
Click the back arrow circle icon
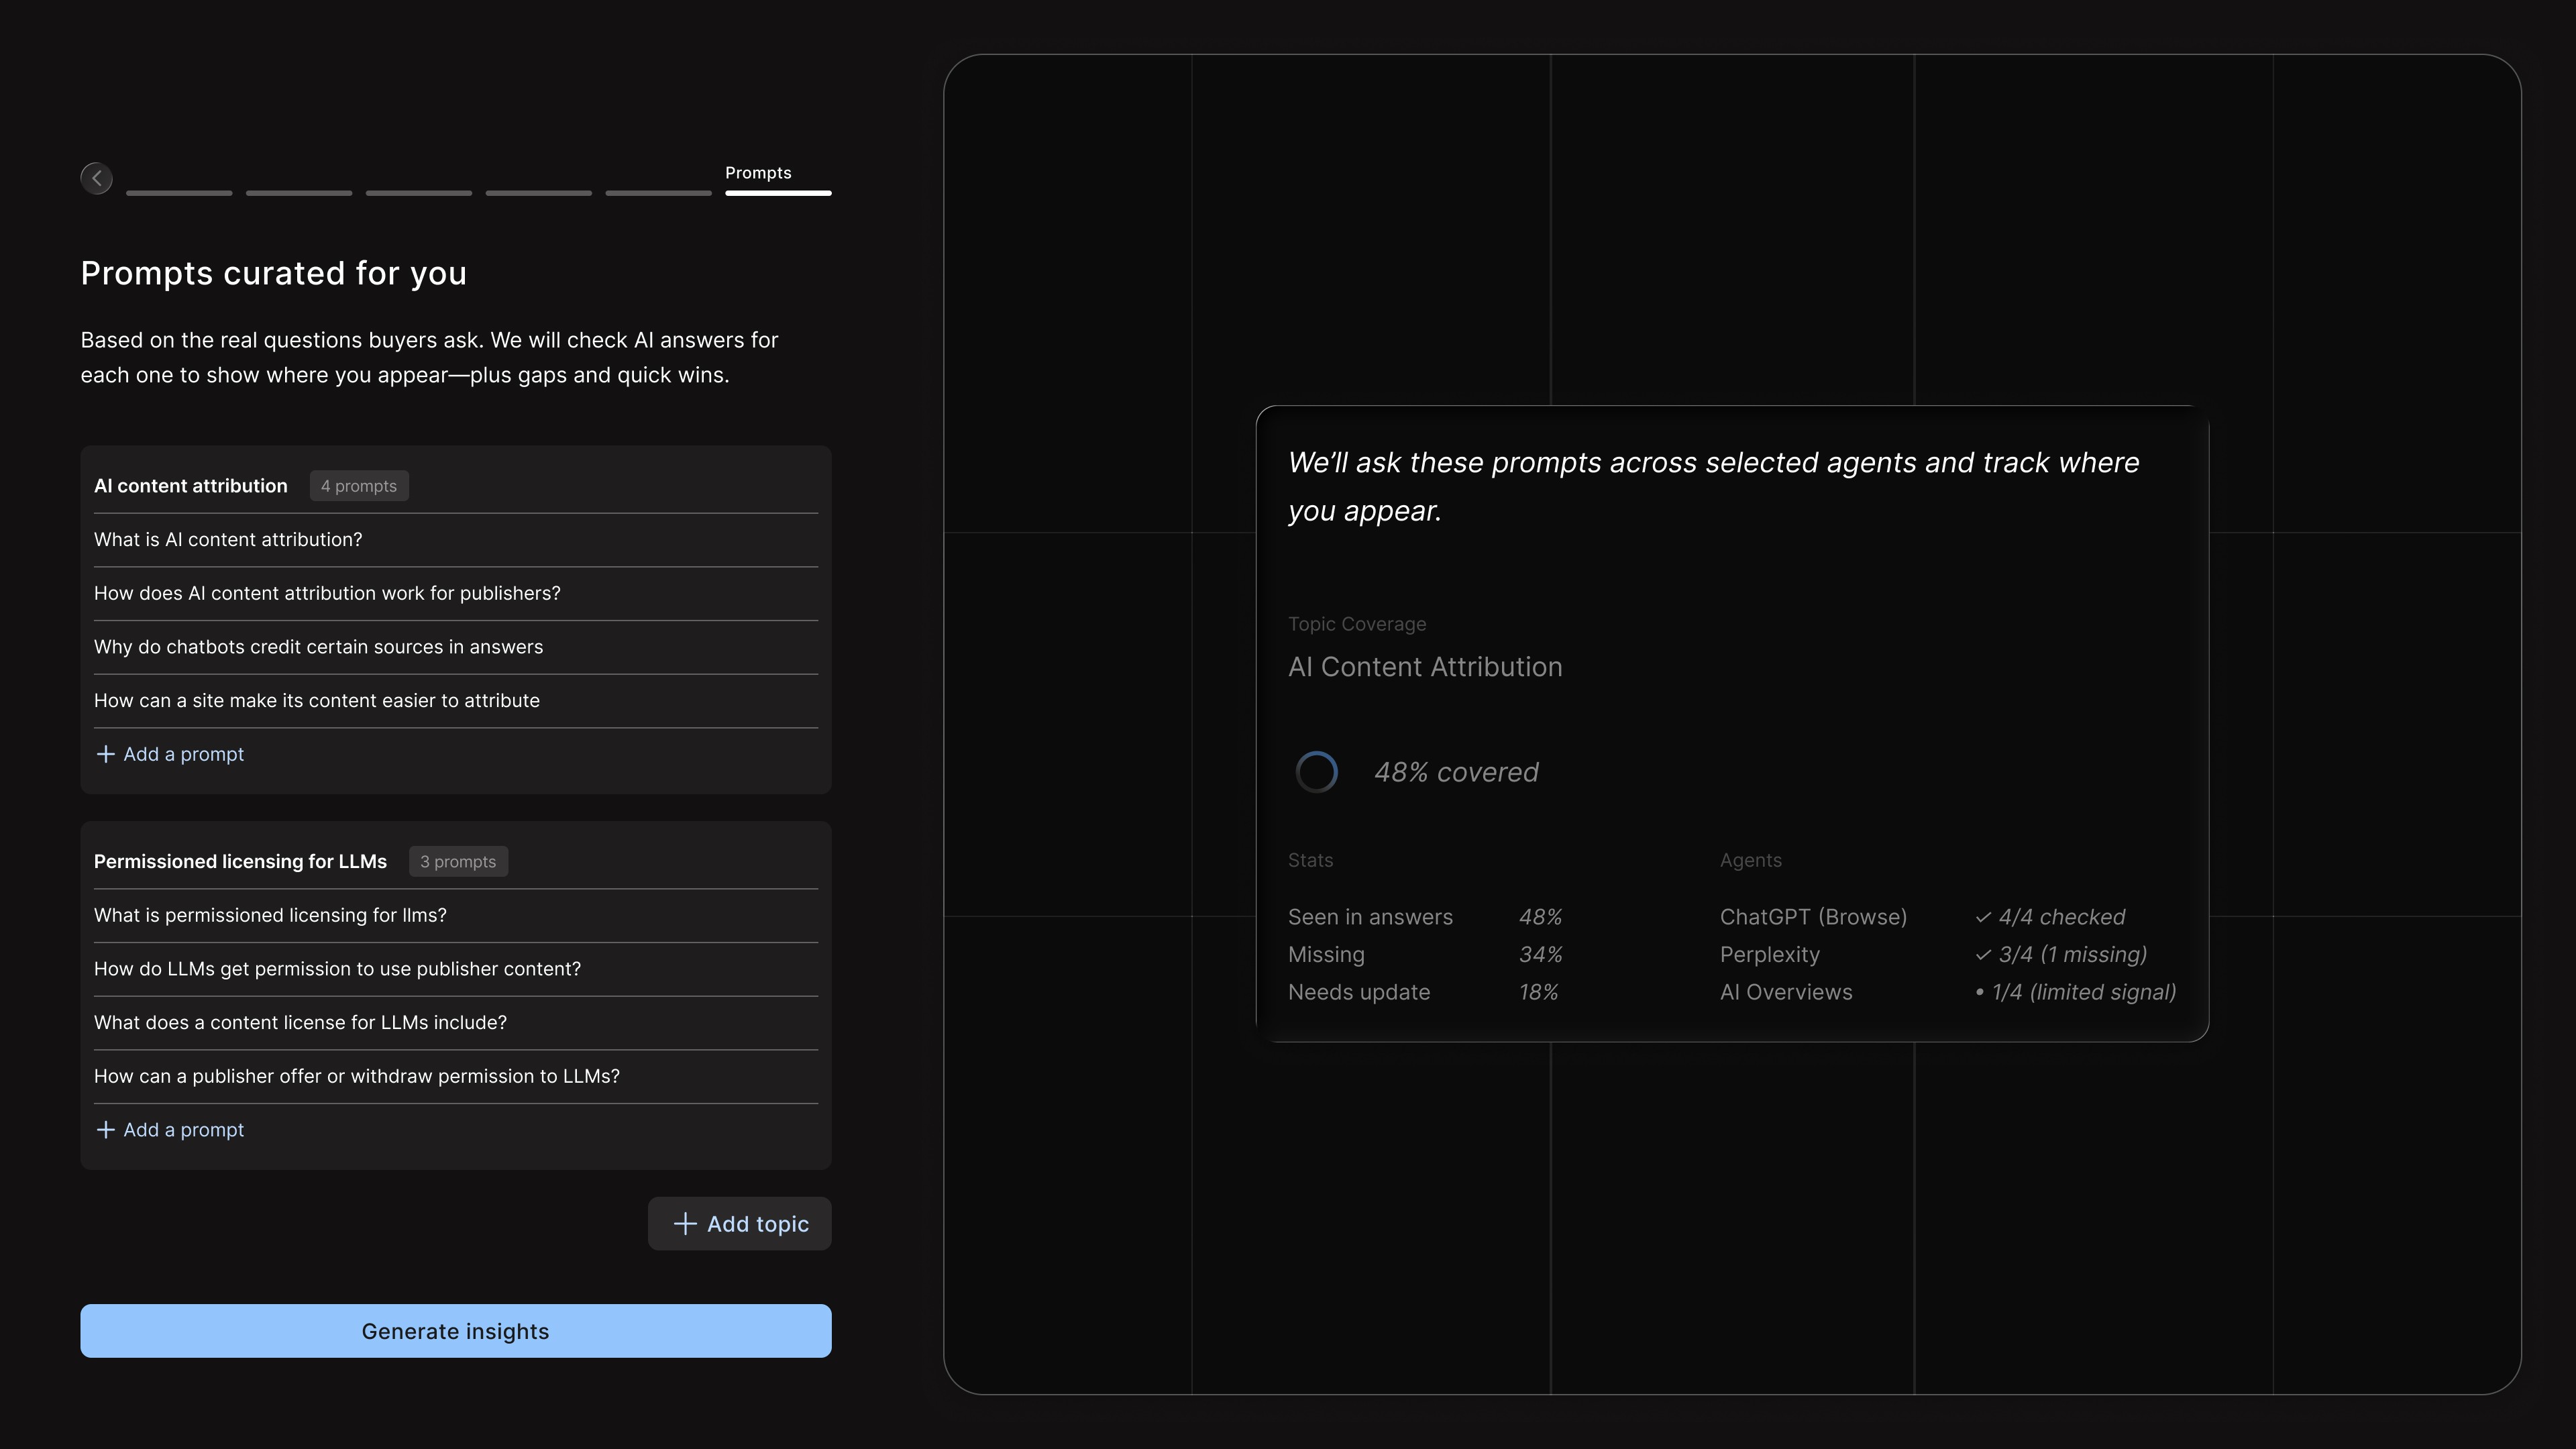(x=96, y=178)
